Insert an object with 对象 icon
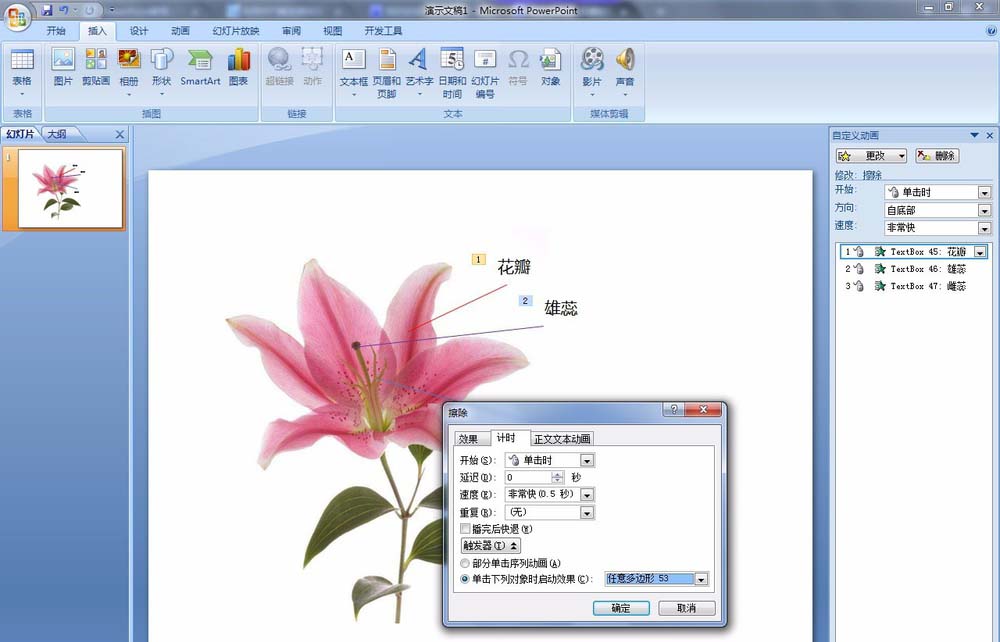Screen dimensions: 1000x642 (x=550, y=67)
